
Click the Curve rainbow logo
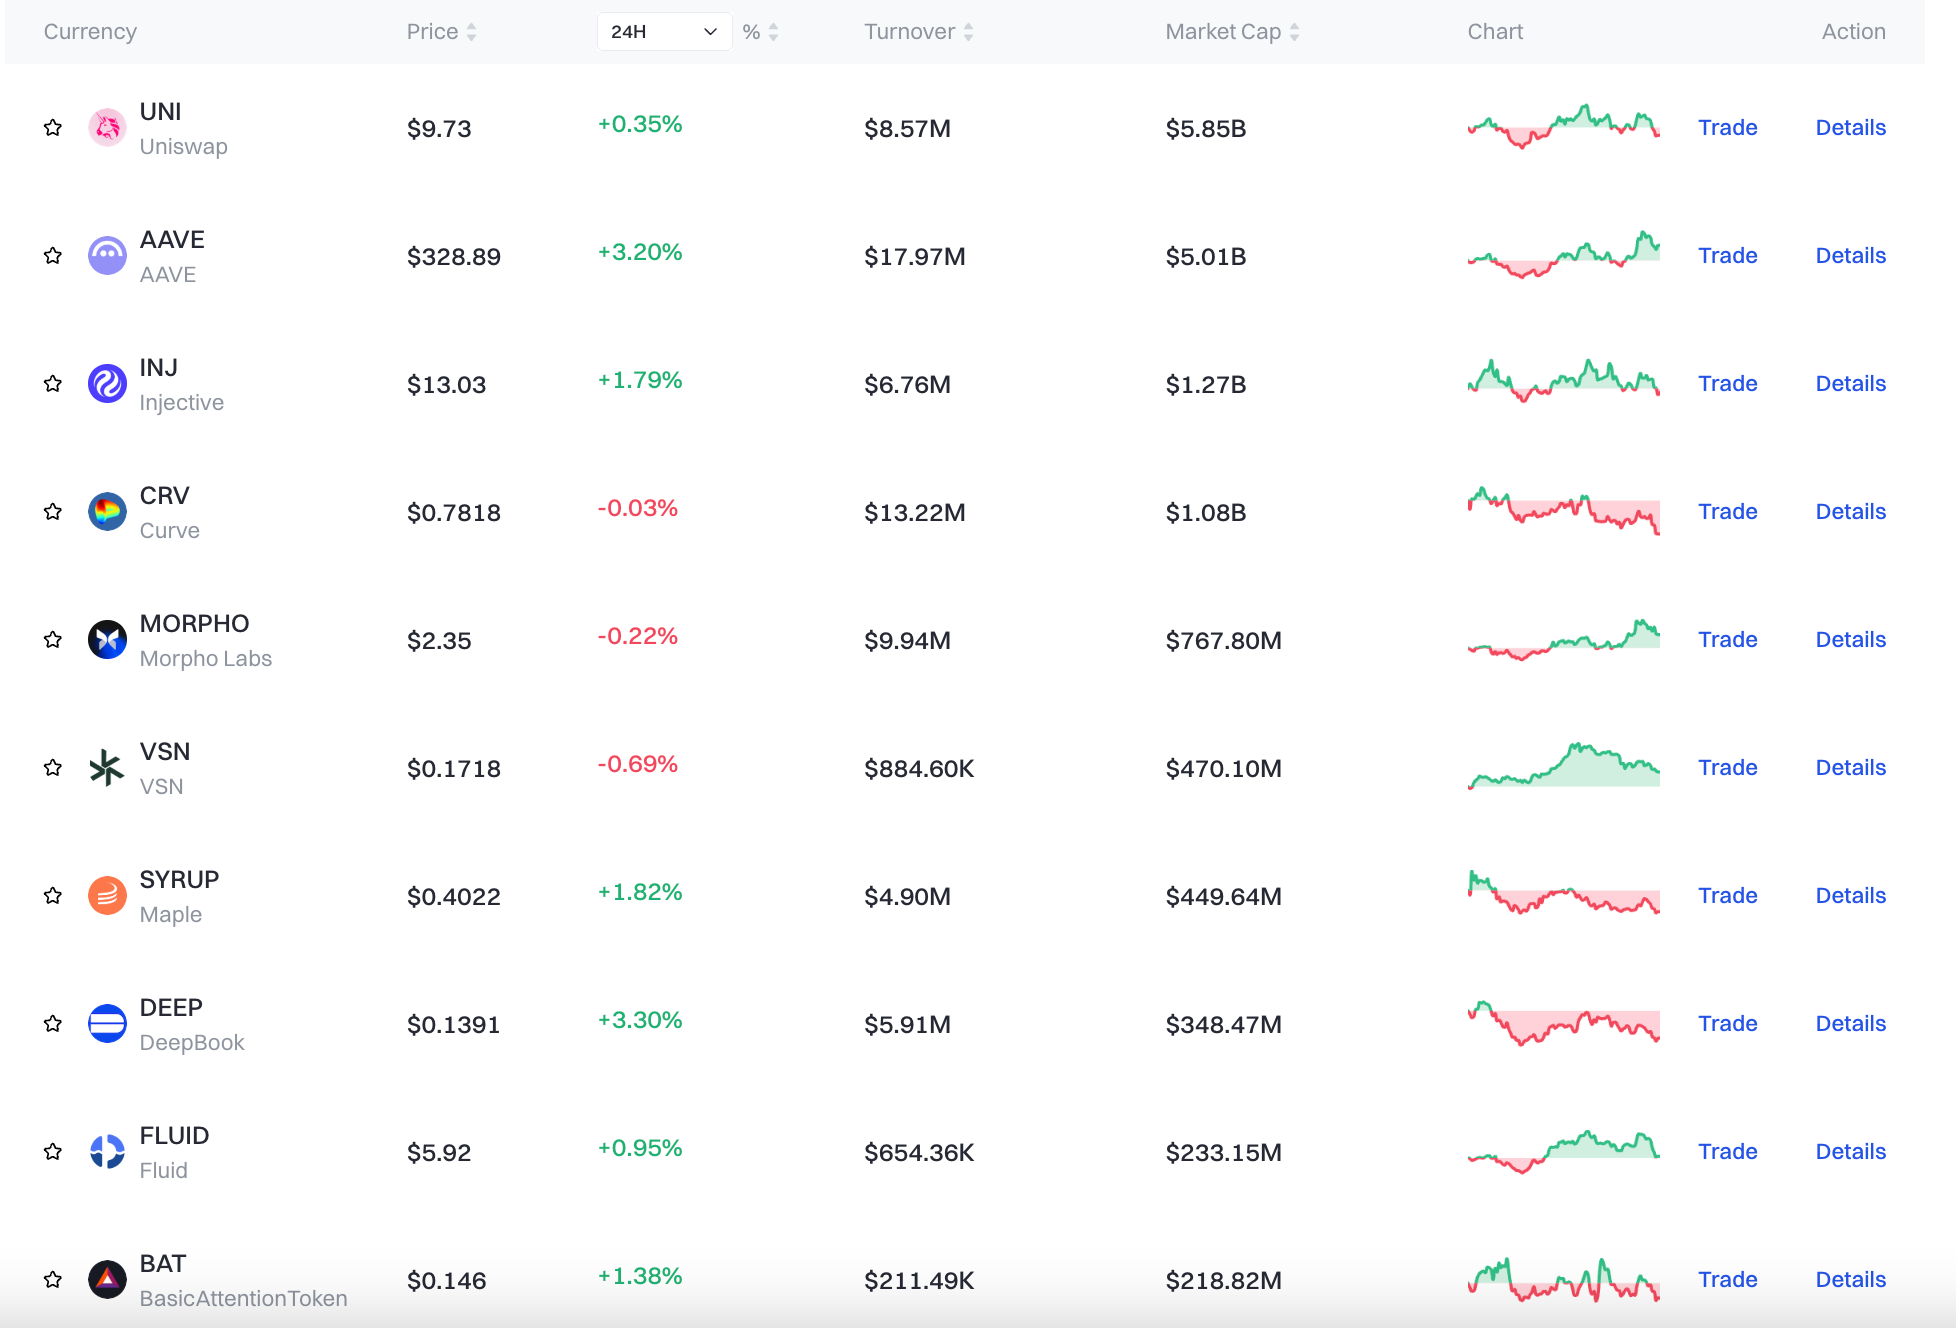[107, 512]
